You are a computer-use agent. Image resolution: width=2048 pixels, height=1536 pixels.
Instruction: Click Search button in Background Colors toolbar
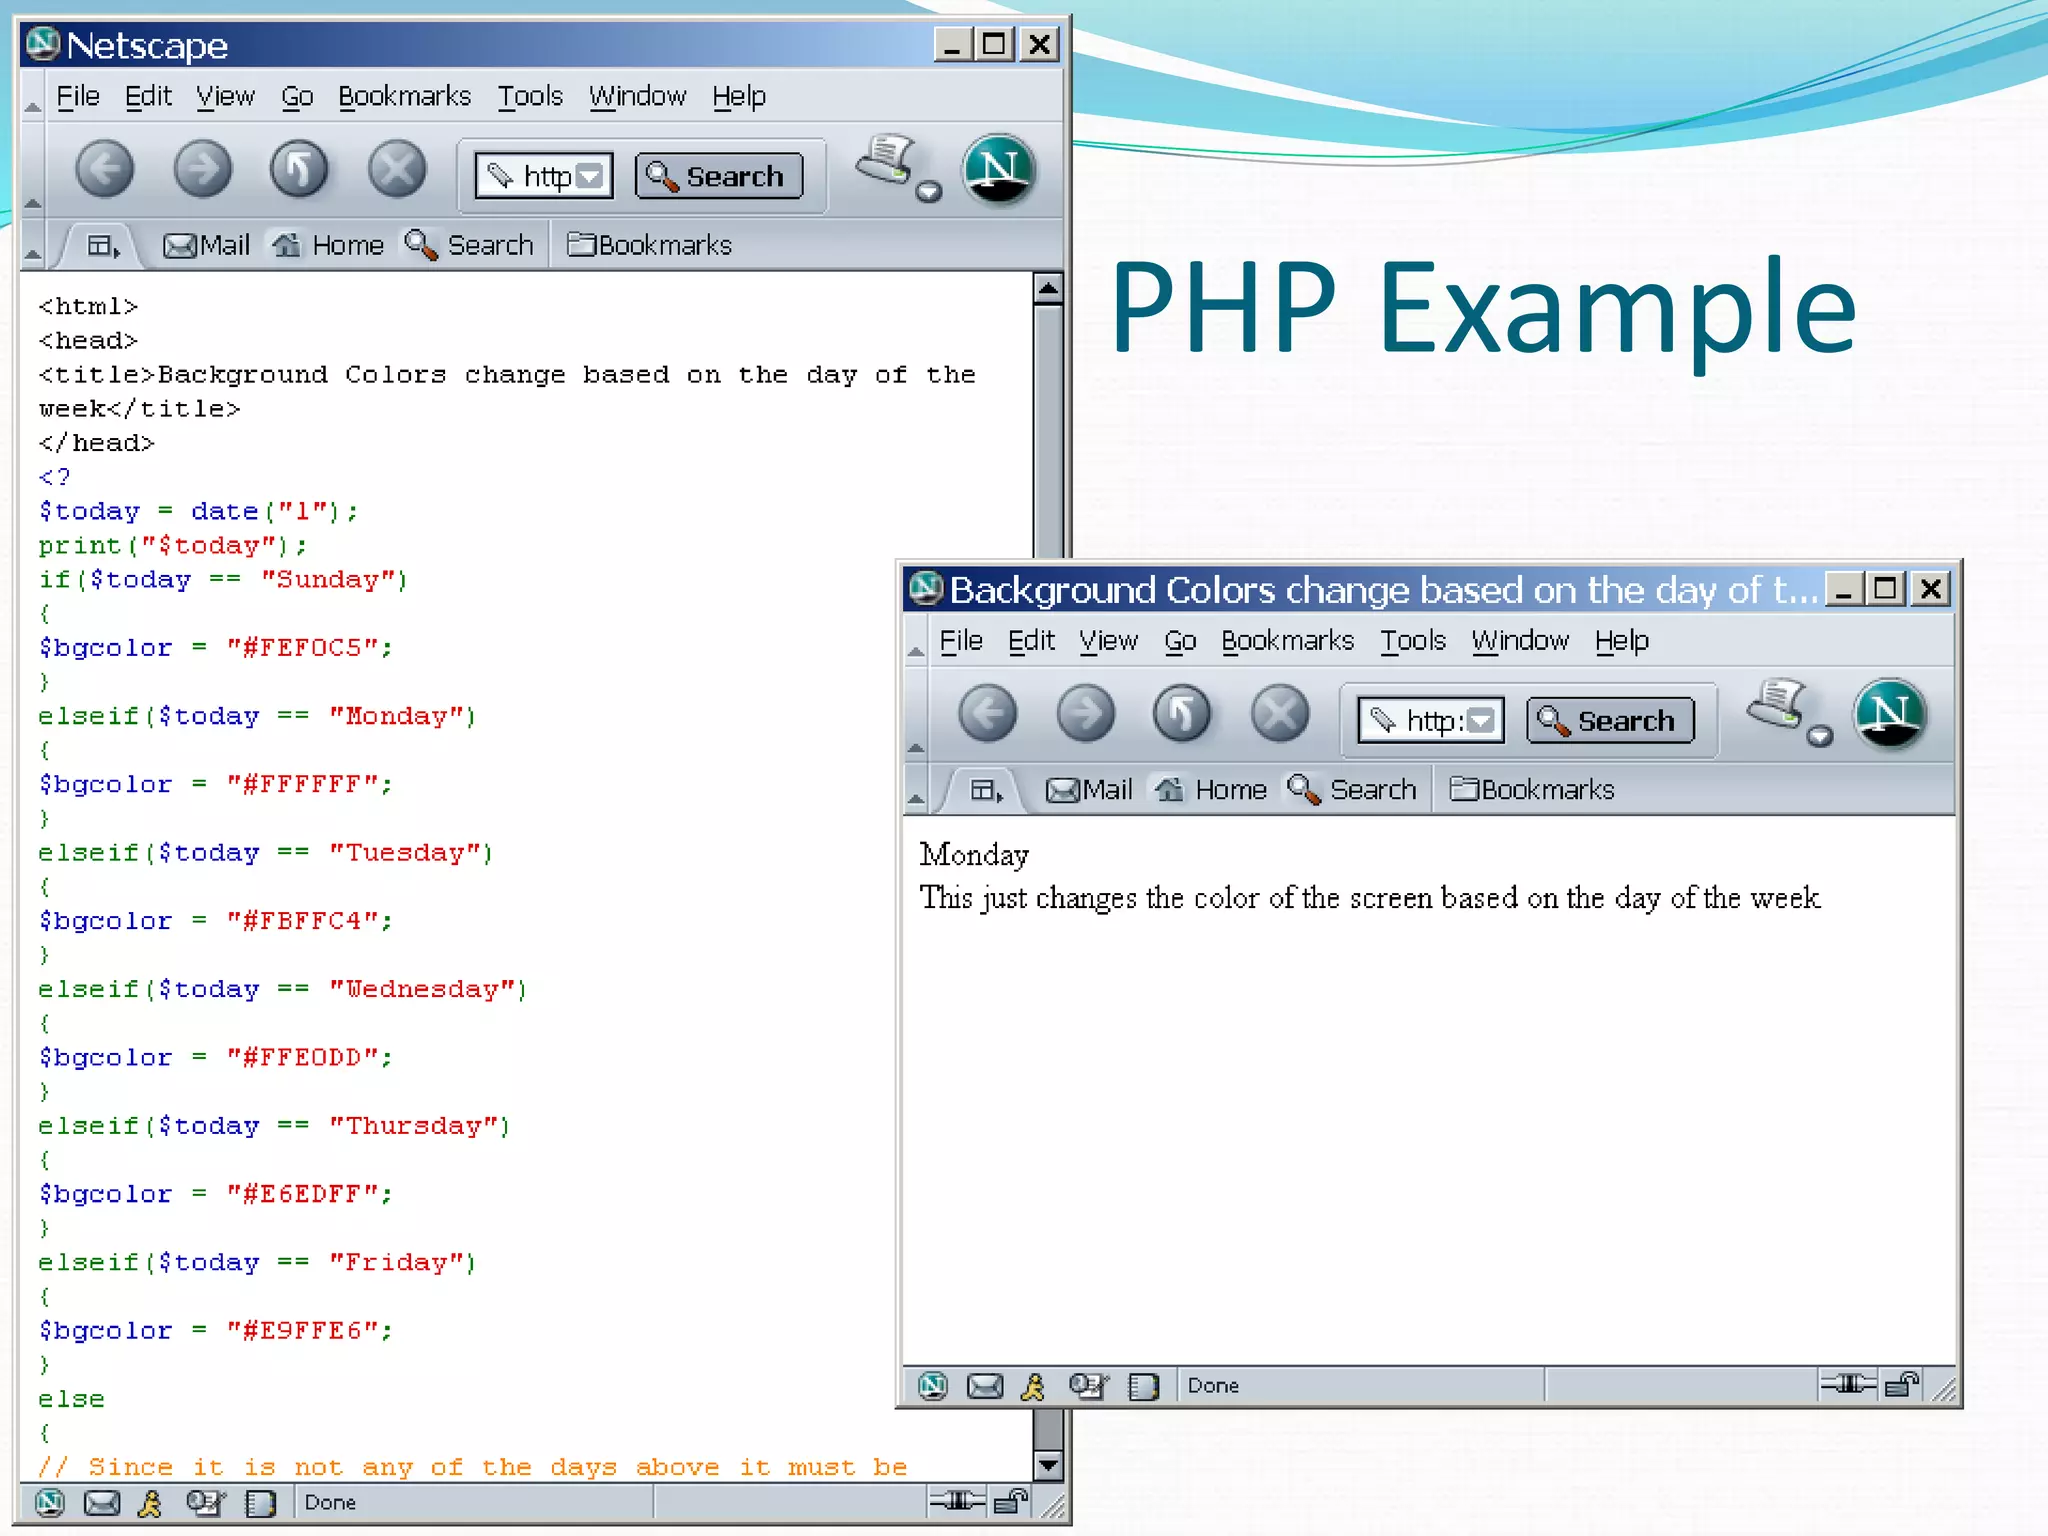click(1610, 720)
